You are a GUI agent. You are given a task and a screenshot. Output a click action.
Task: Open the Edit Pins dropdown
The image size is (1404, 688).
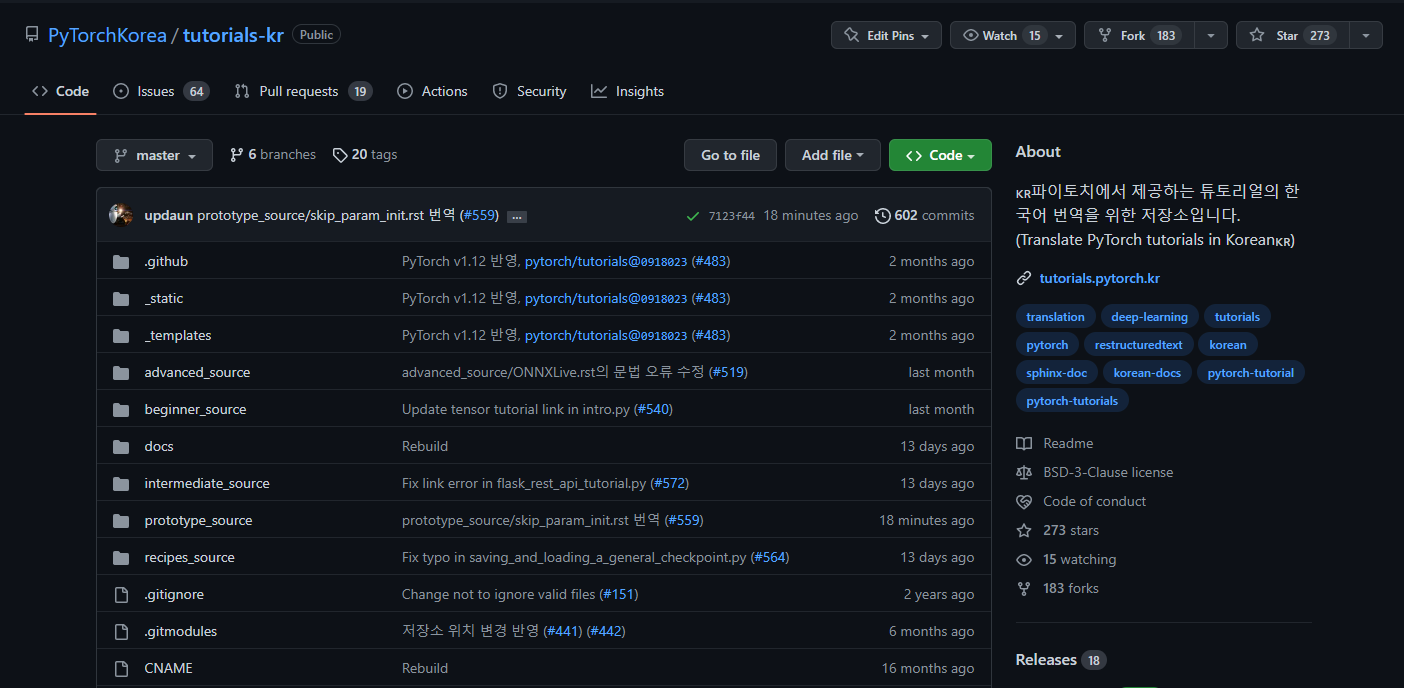(886, 35)
